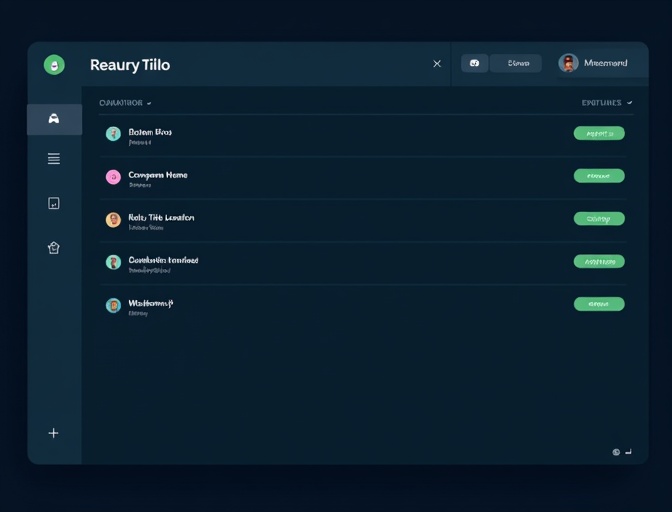The image size is (672, 512).
Task: Open the fifth row entry starting with W
Action: [150, 303]
